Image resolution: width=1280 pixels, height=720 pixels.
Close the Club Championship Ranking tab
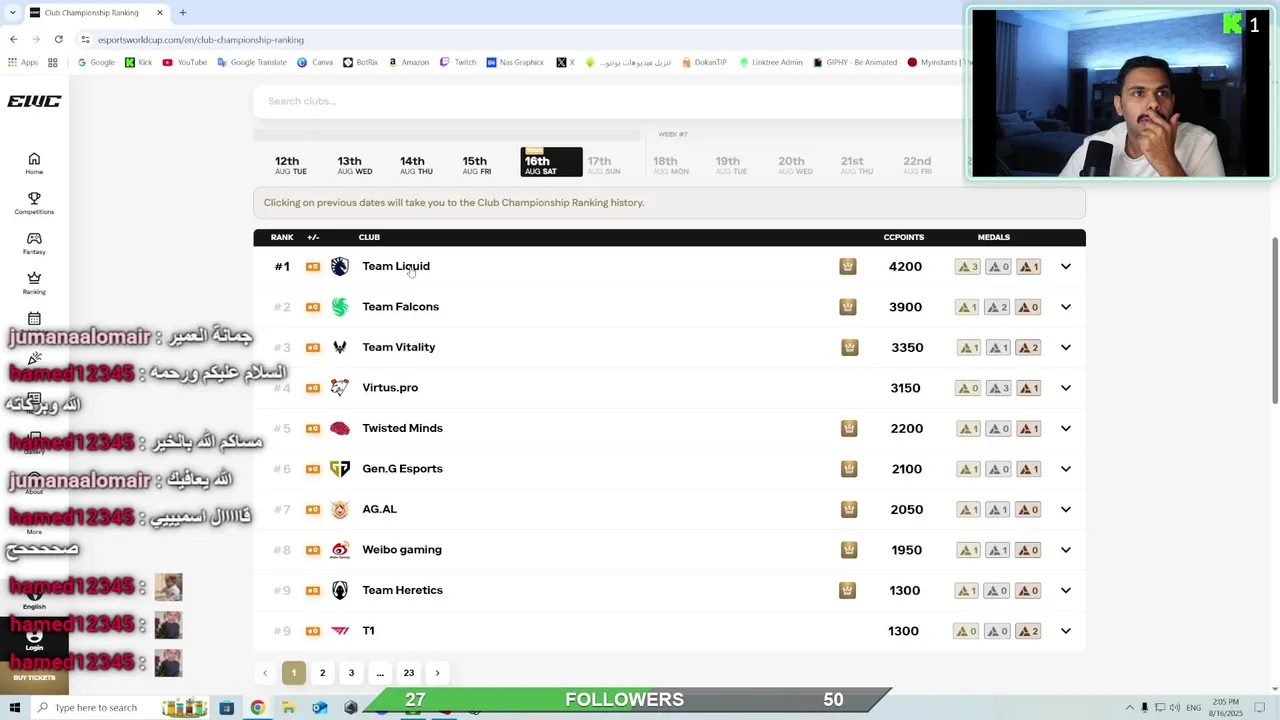[159, 12]
